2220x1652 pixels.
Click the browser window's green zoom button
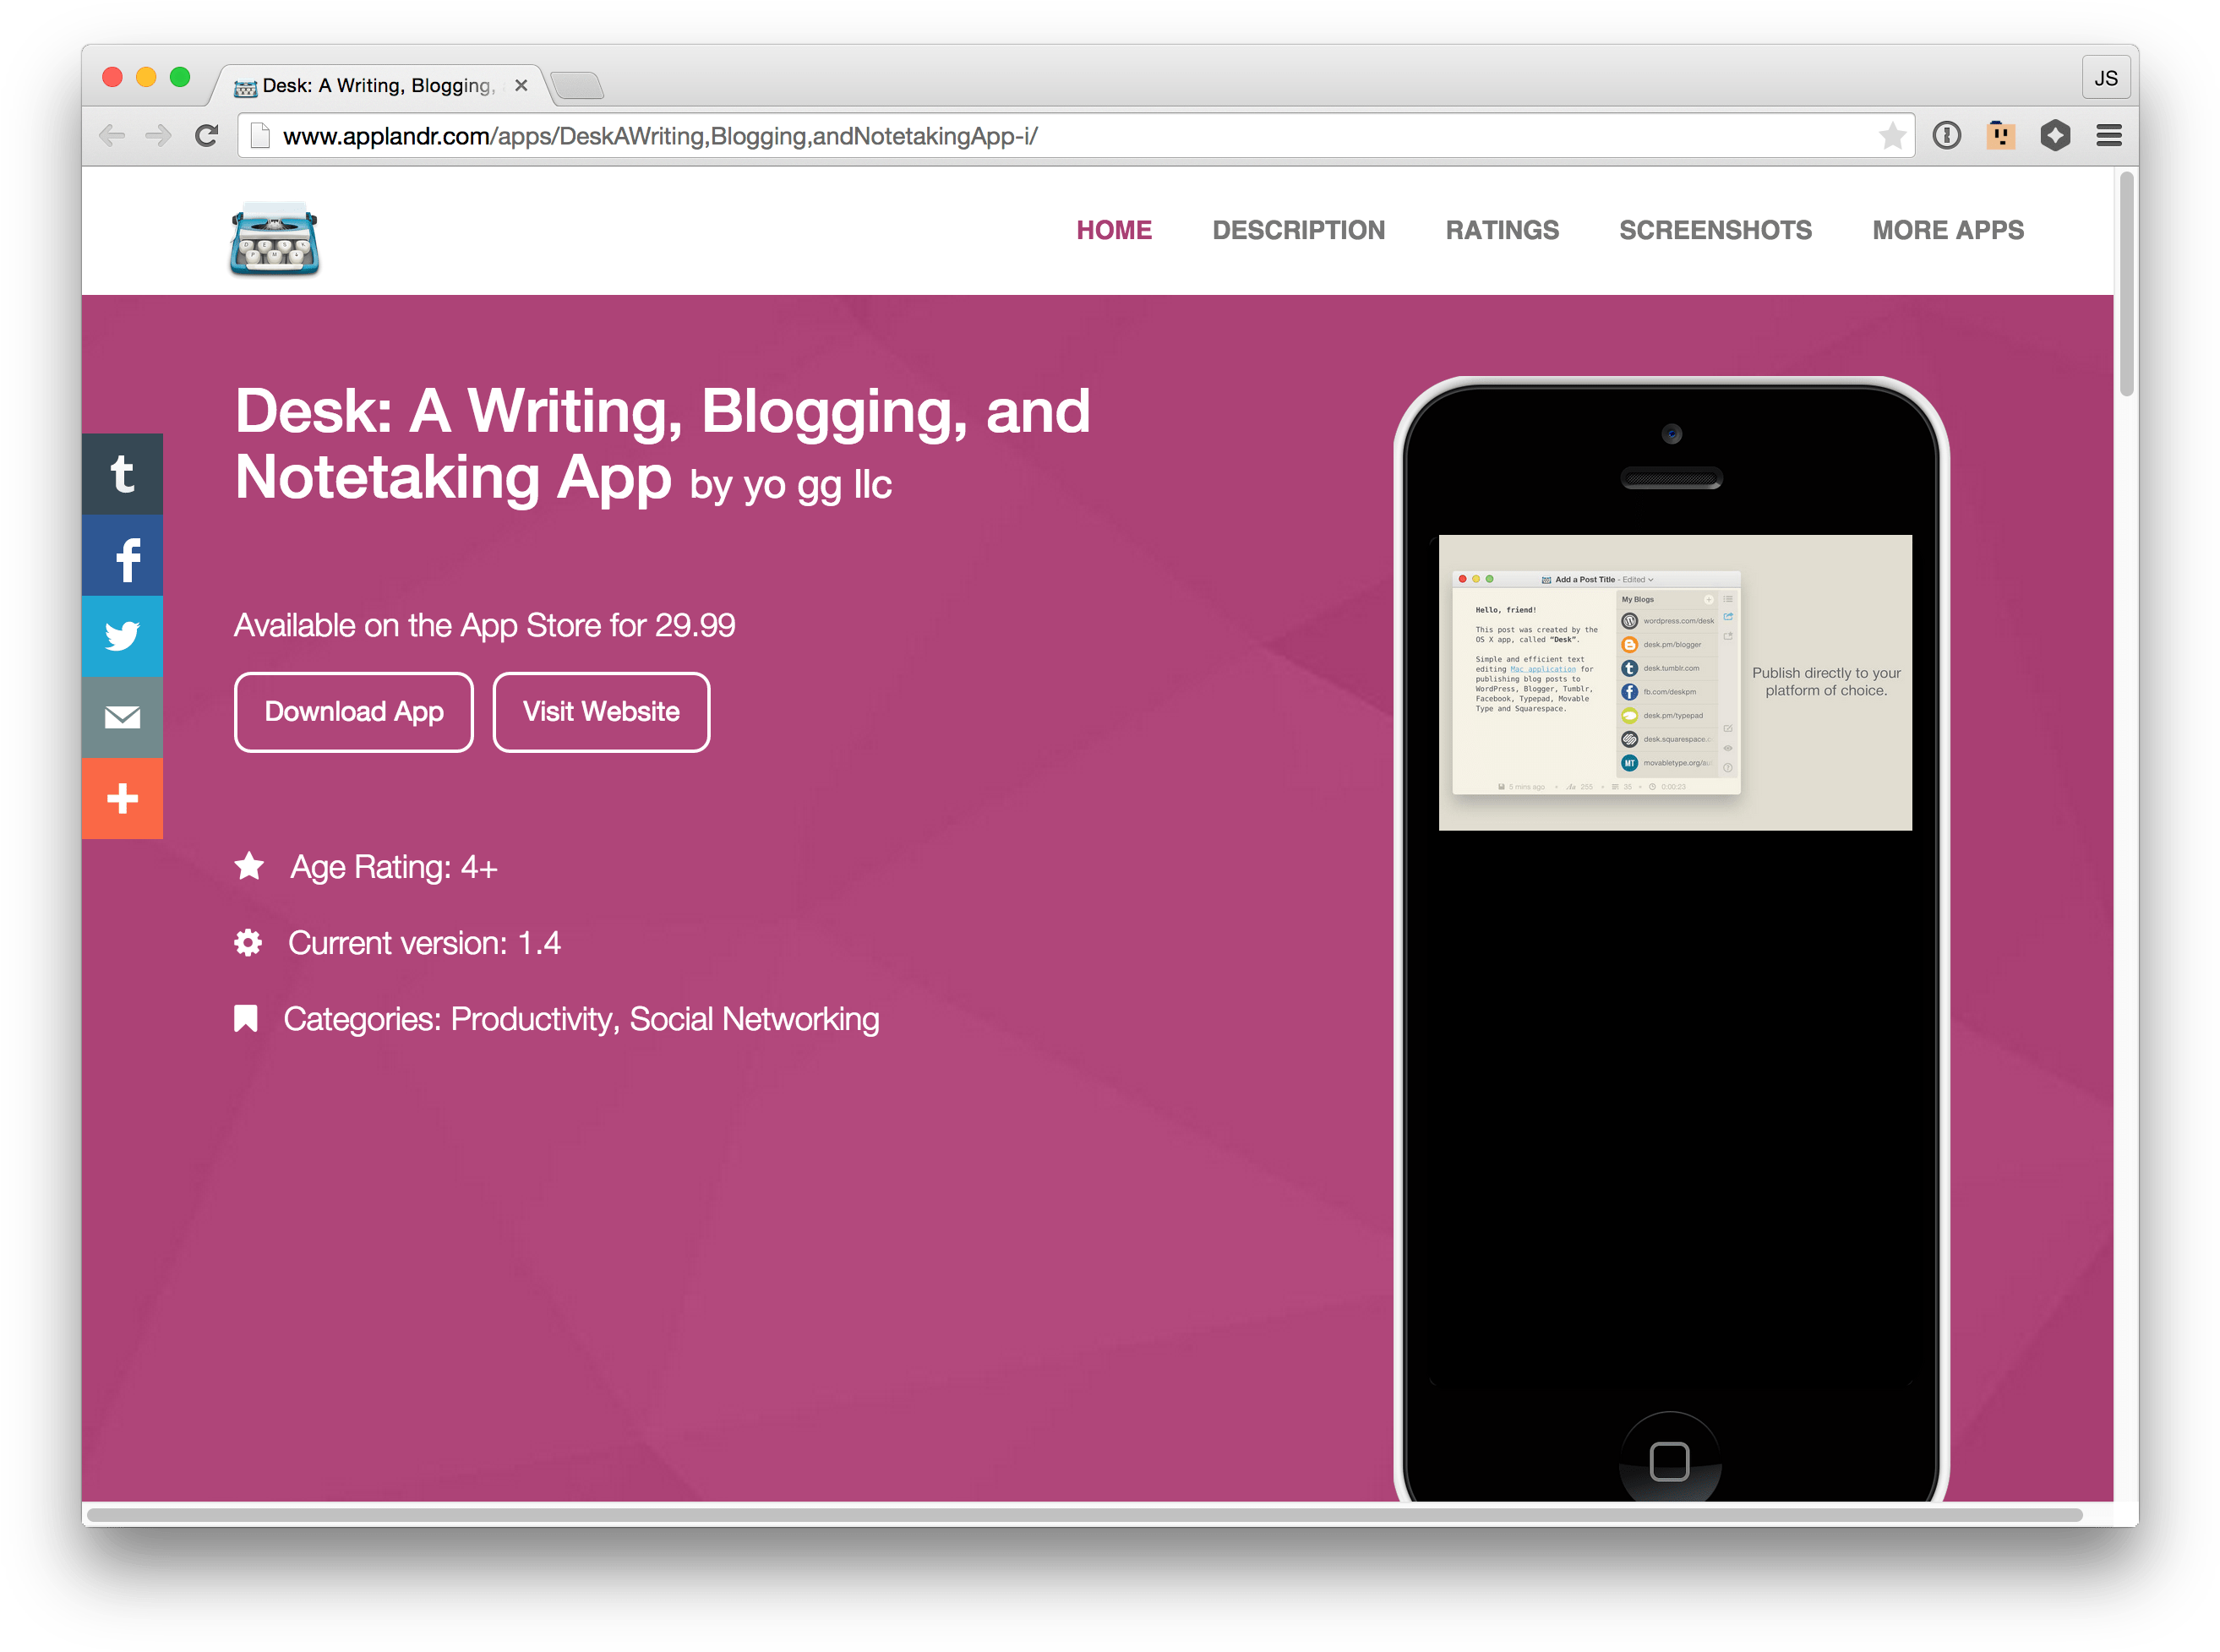click(180, 78)
